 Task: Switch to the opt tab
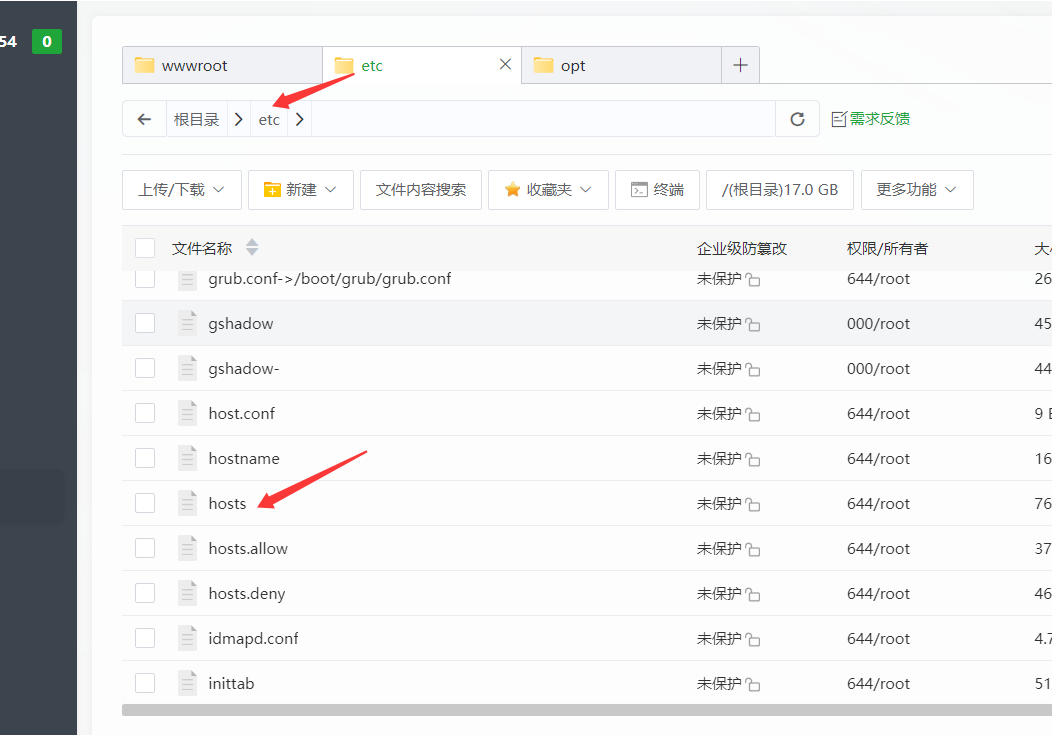click(x=621, y=65)
